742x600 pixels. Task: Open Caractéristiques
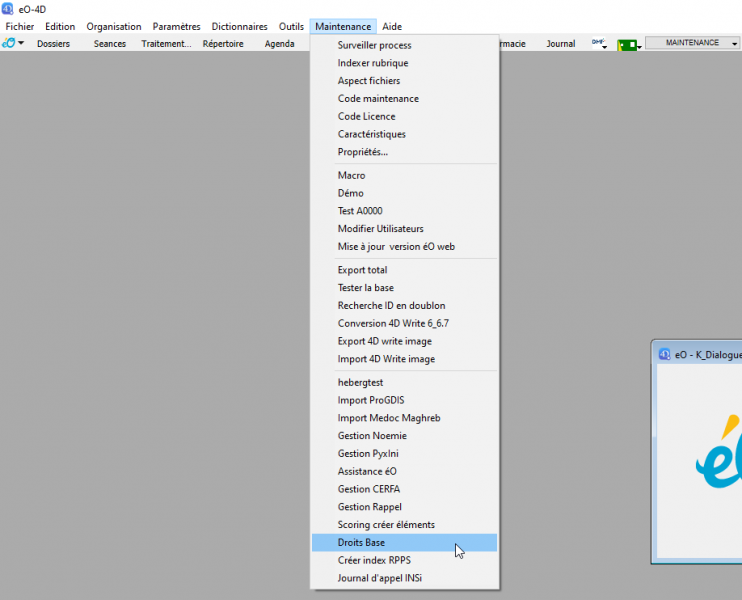point(405,134)
